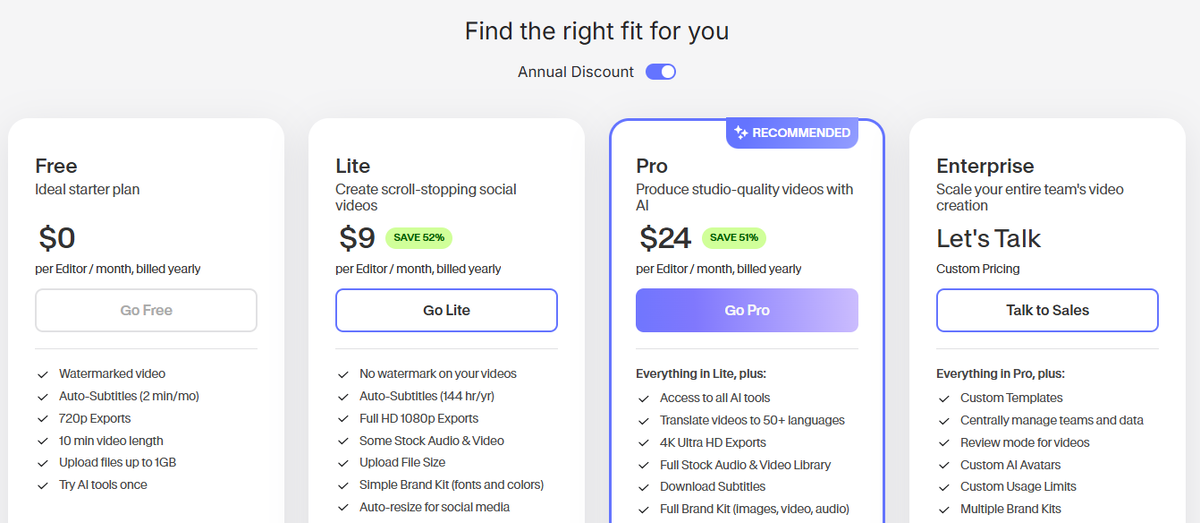Click the checkmark next to Full HD 1080p Exports
1200x523 pixels.
[x=344, y=419]
